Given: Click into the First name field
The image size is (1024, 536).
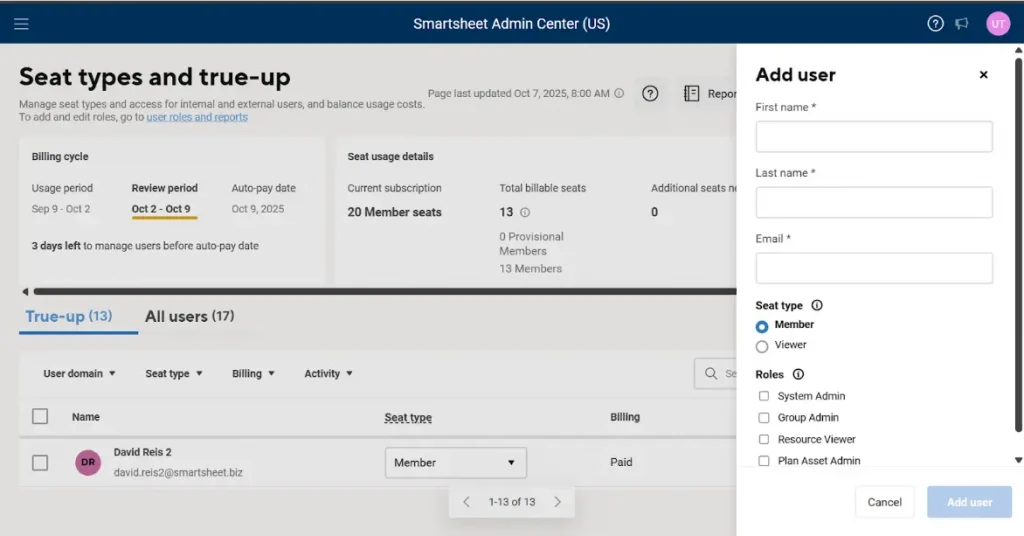Looking at the screenshot, I should coord(874,137).
